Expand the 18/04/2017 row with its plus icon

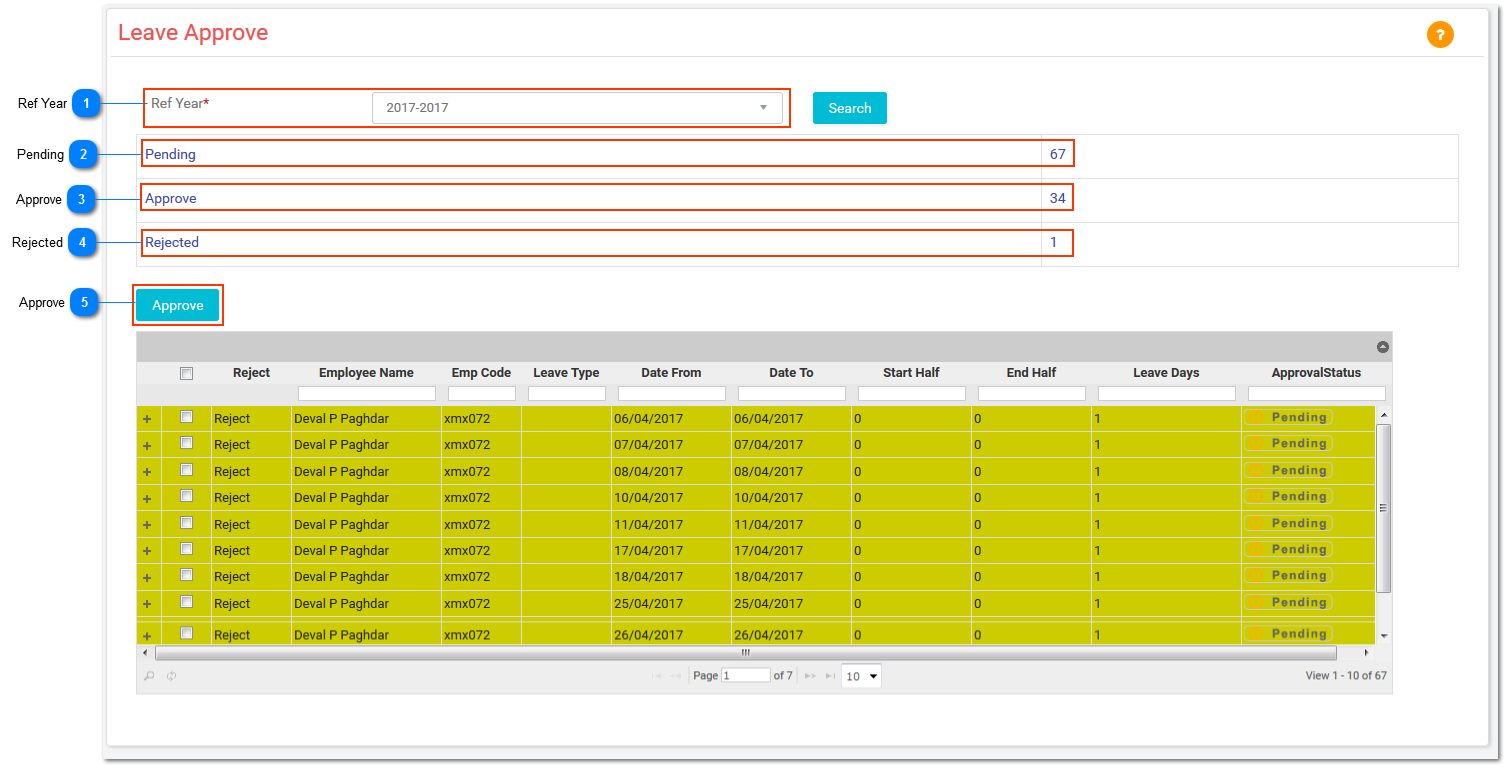[147, 577]
